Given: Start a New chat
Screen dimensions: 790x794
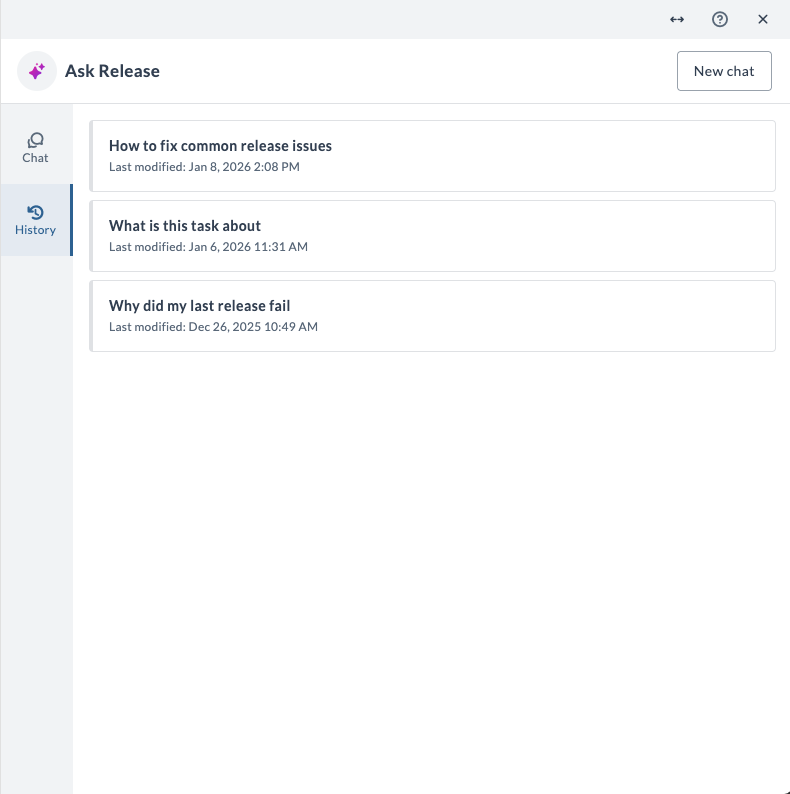Looking at the screenshot, I should [724, 71].
